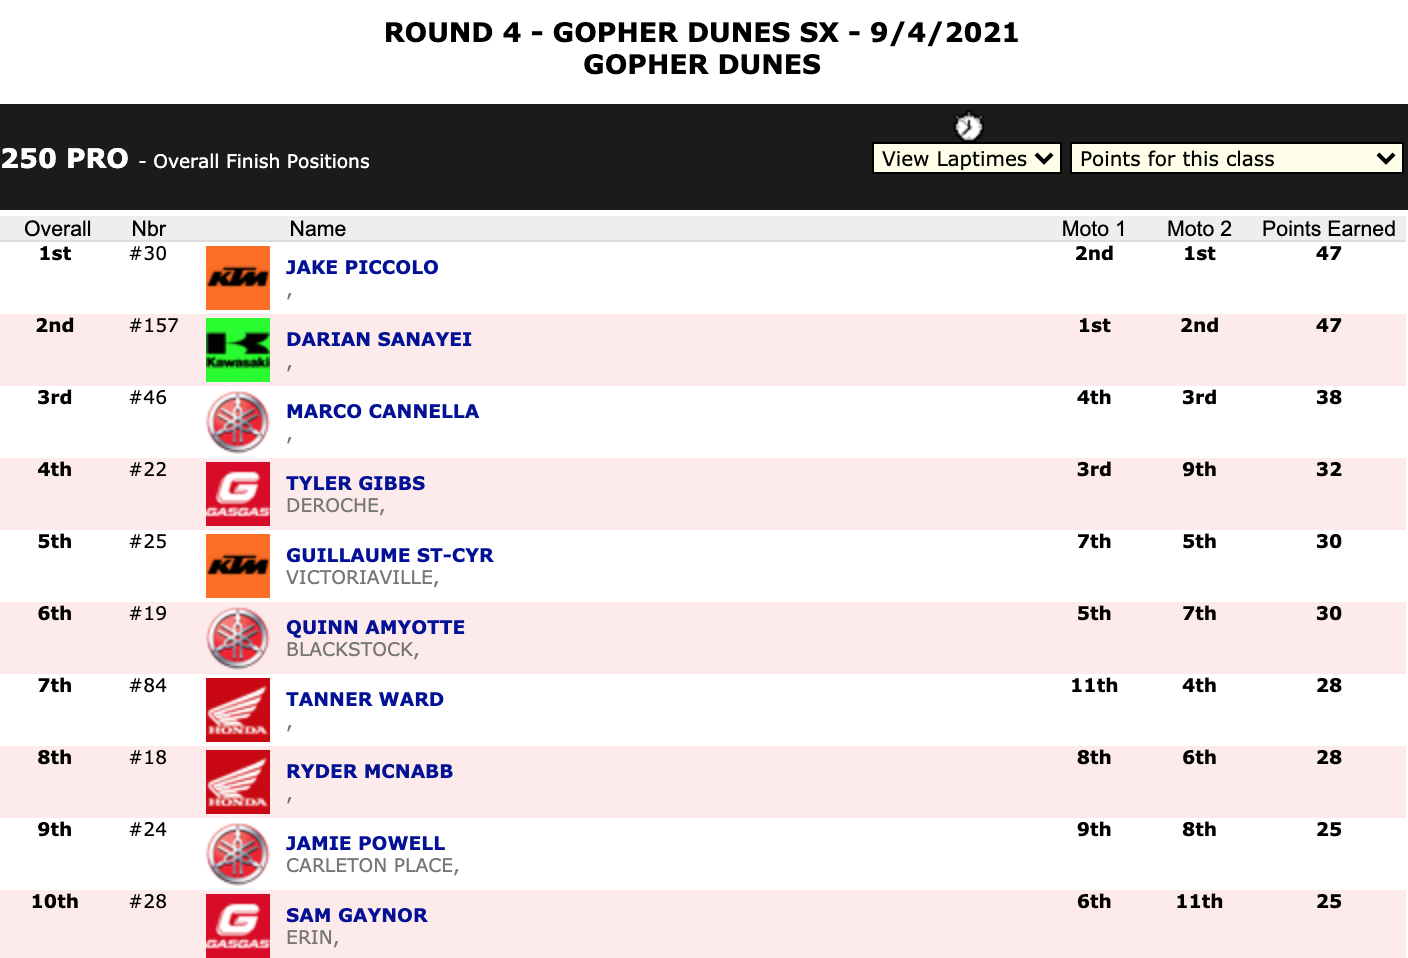
Task: Click the Moto 1 column header
Action: point(1093,229)
